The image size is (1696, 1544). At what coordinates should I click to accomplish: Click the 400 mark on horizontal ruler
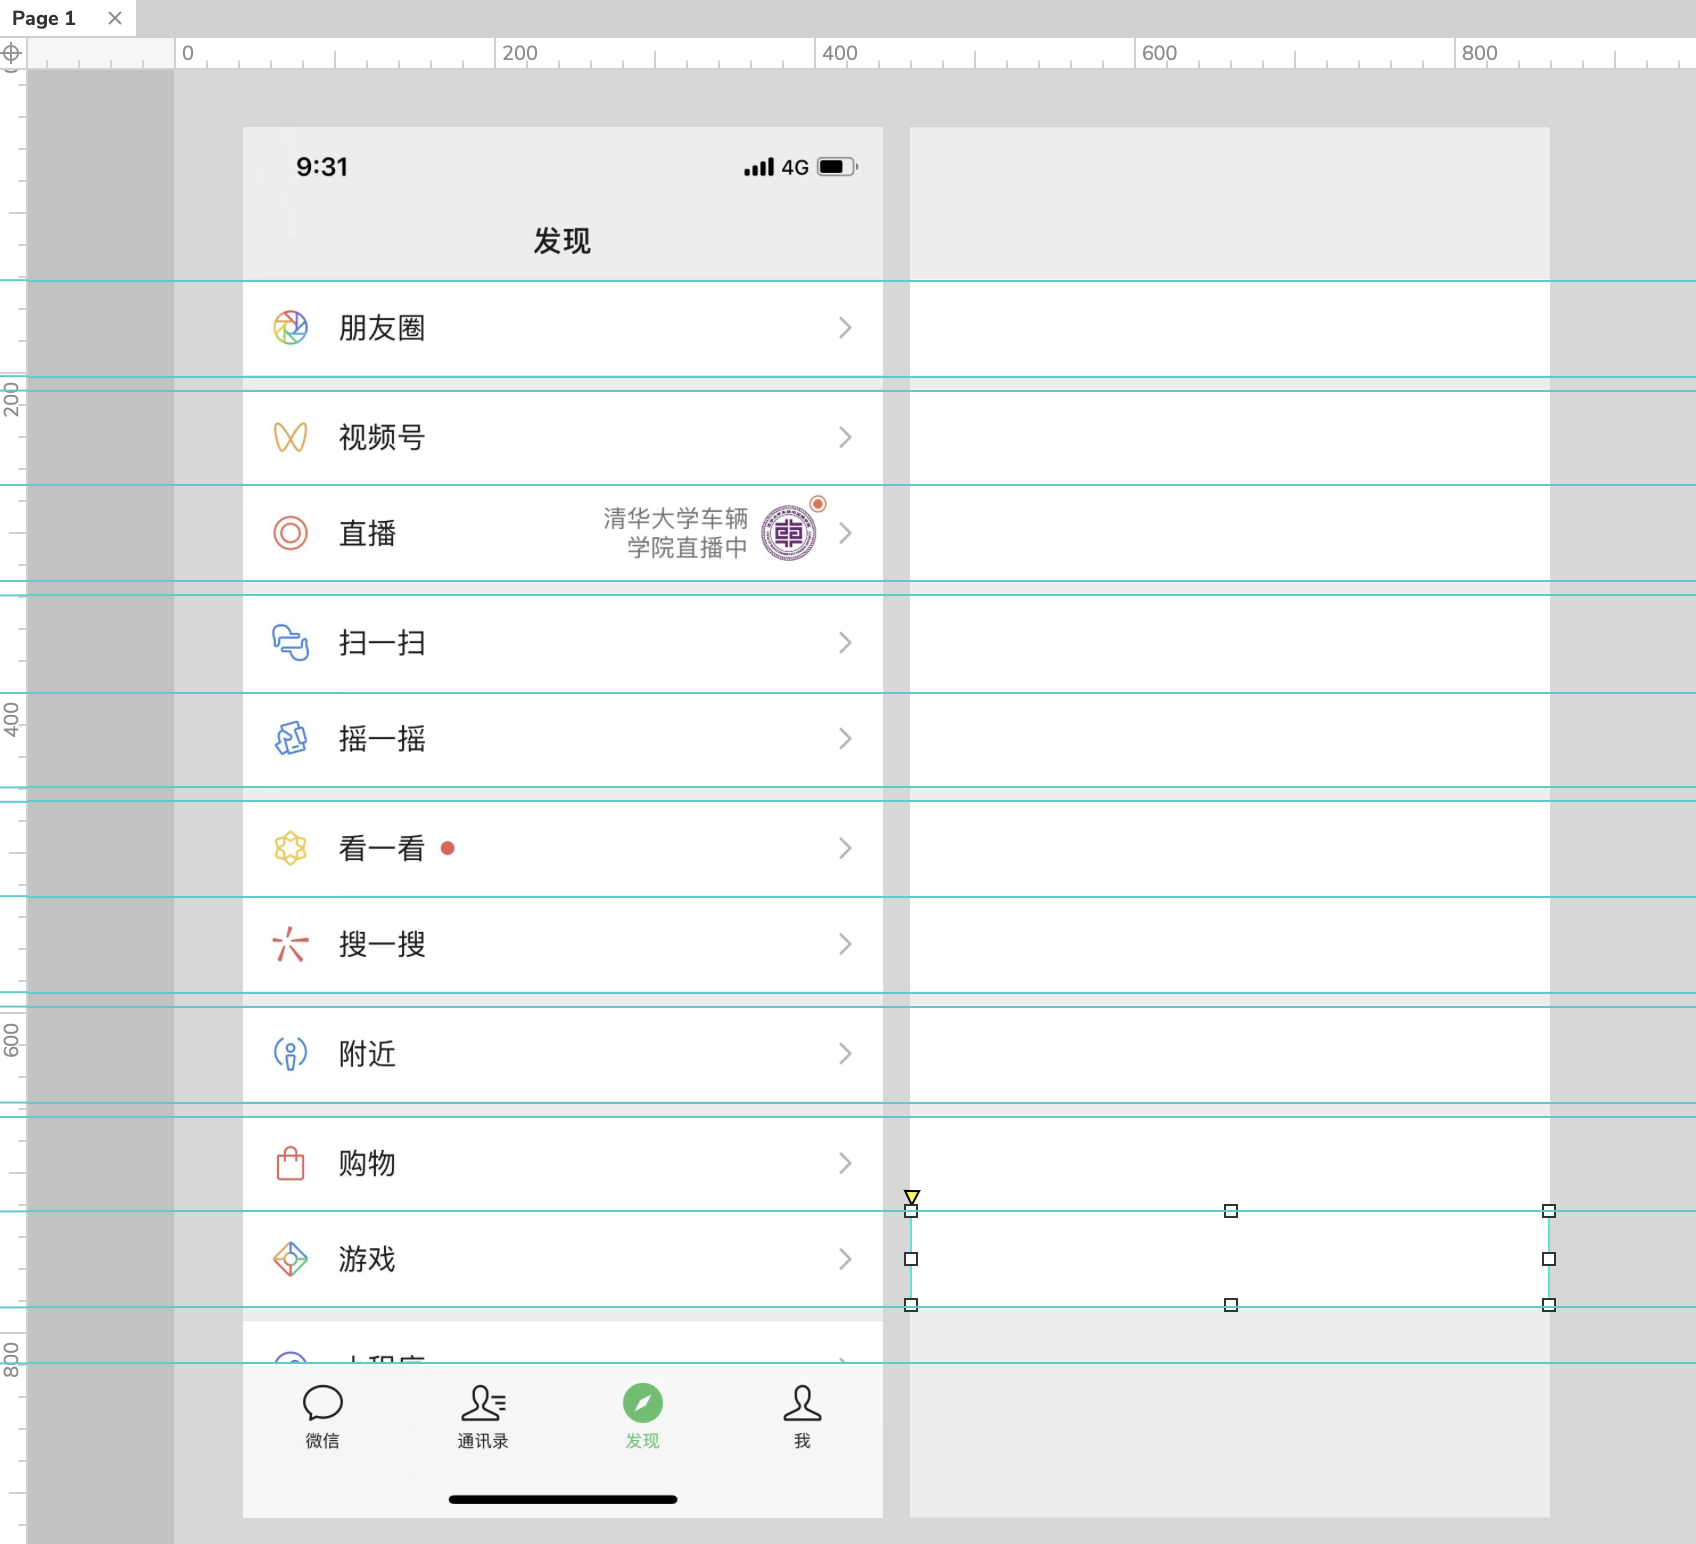[840, 53]
